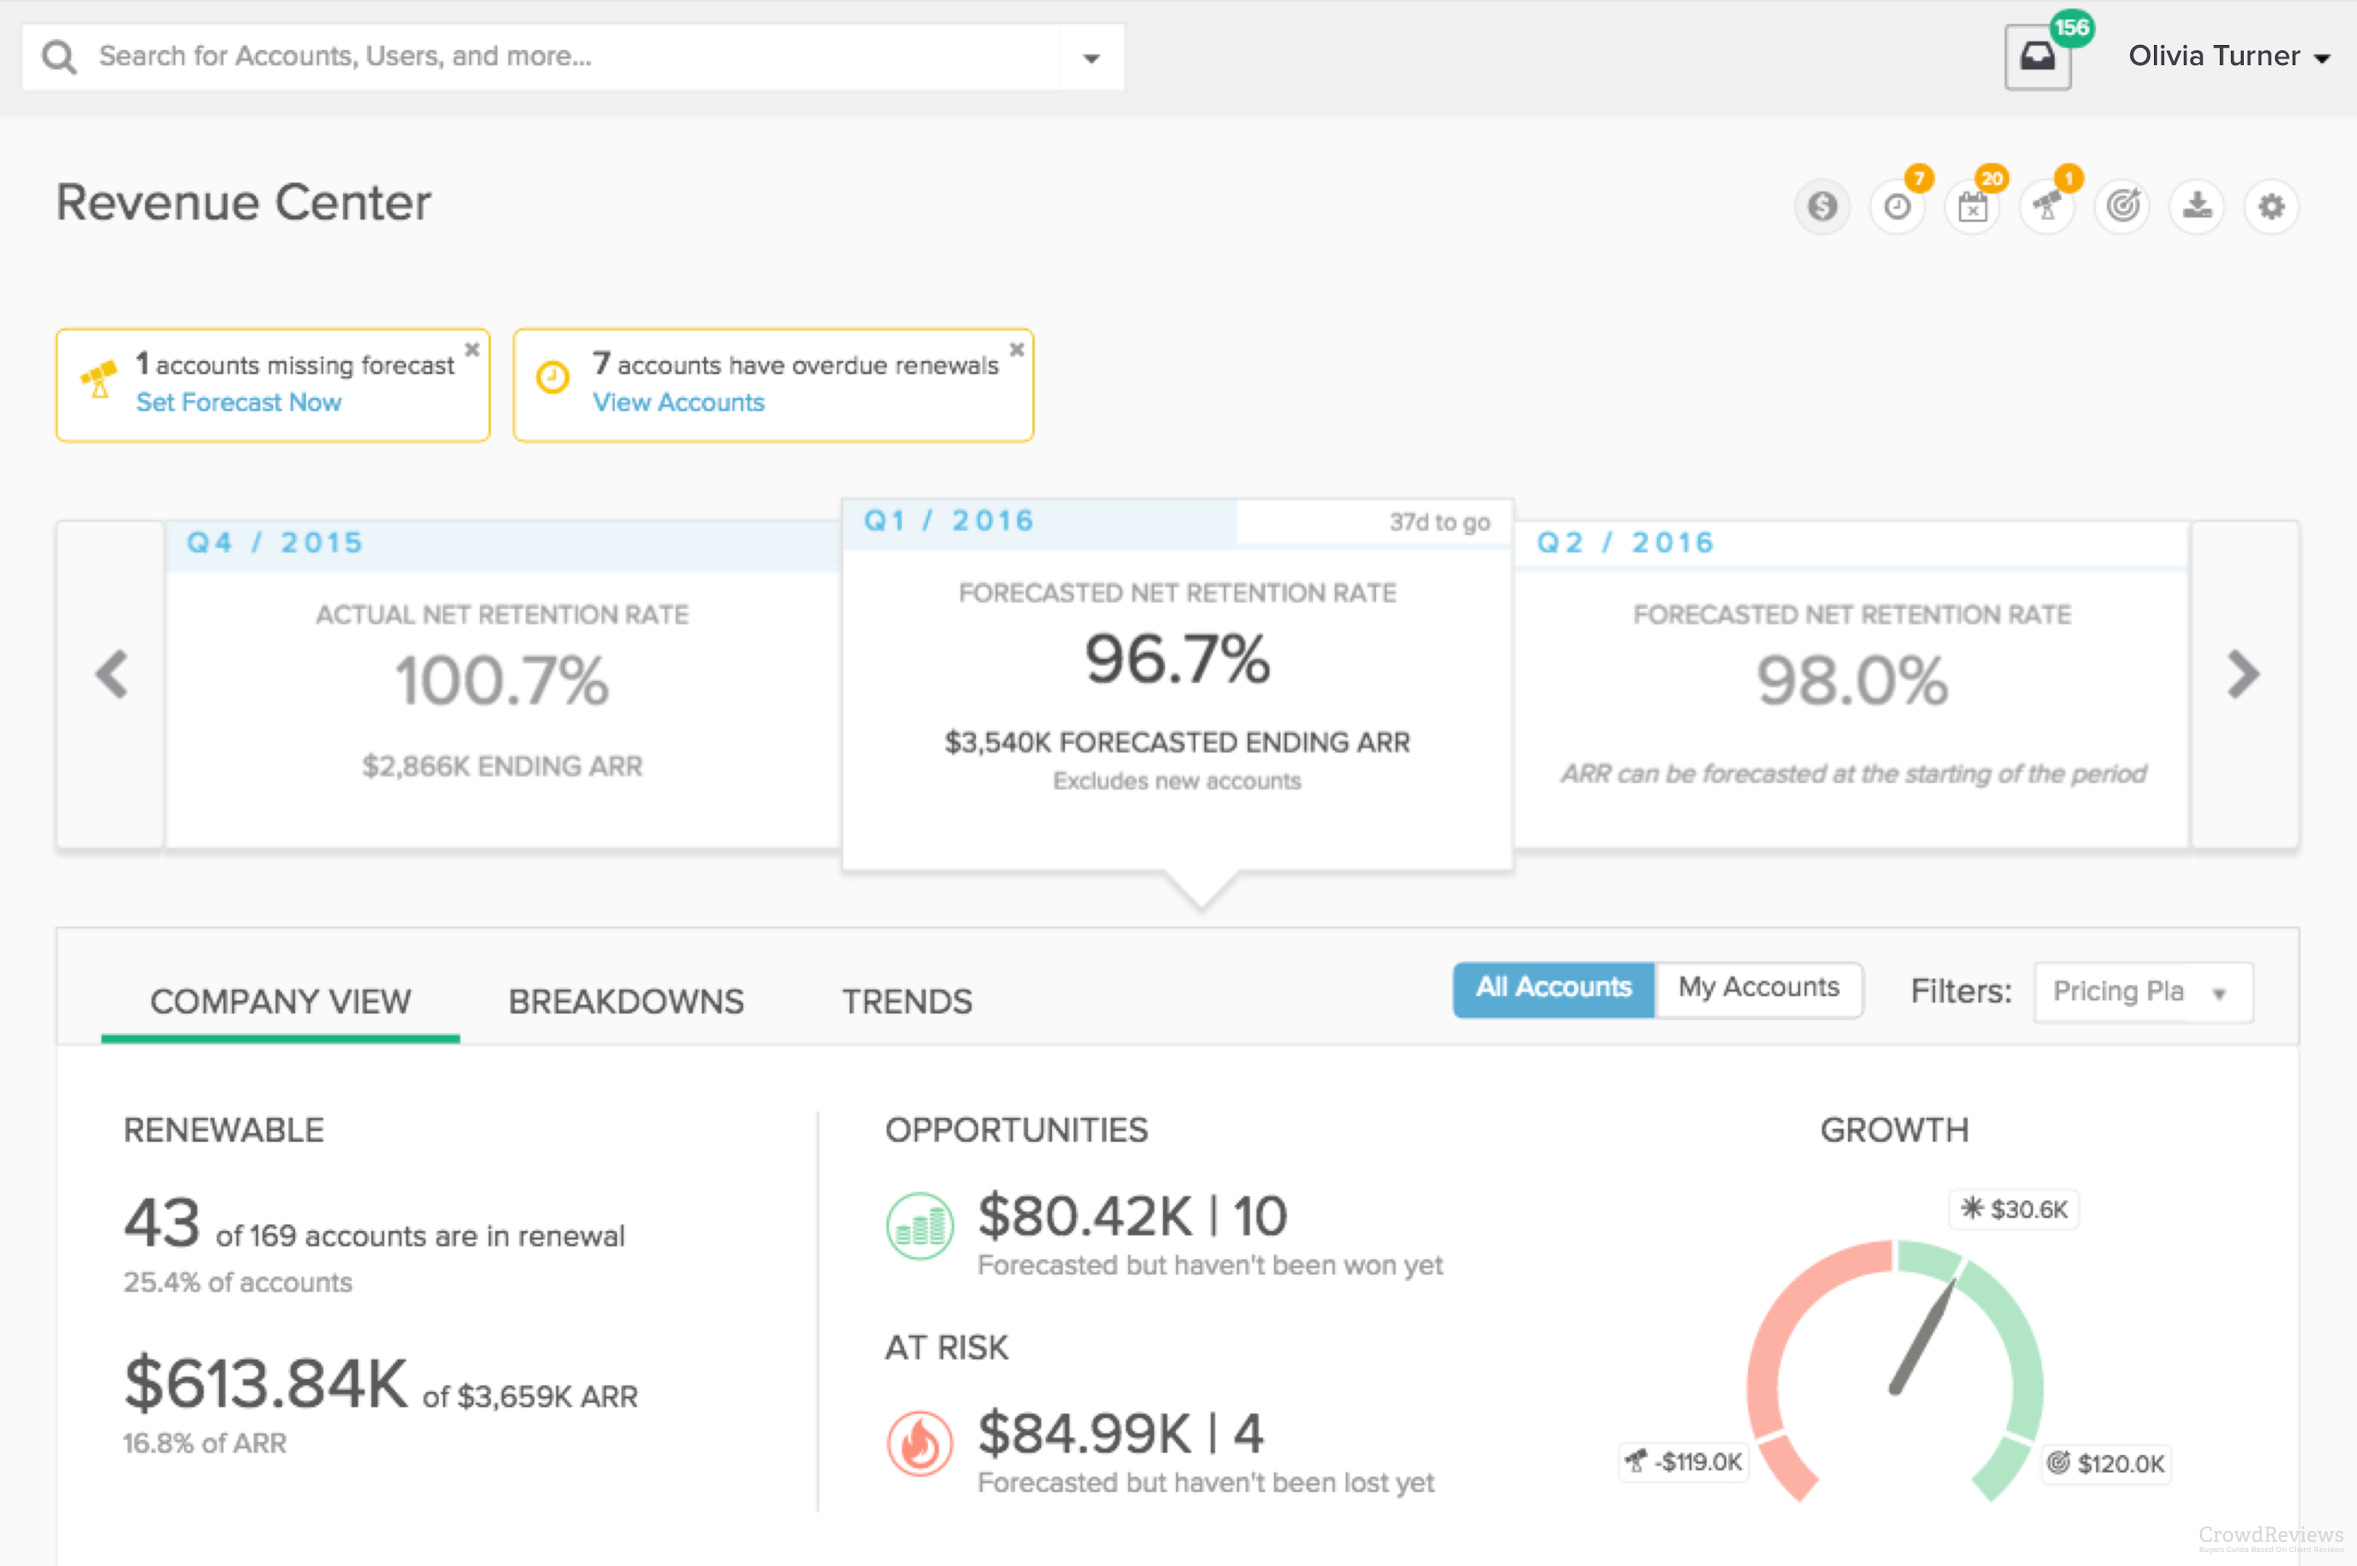
Task: Click the search magnifier icon
Action: tap(59, 57)
